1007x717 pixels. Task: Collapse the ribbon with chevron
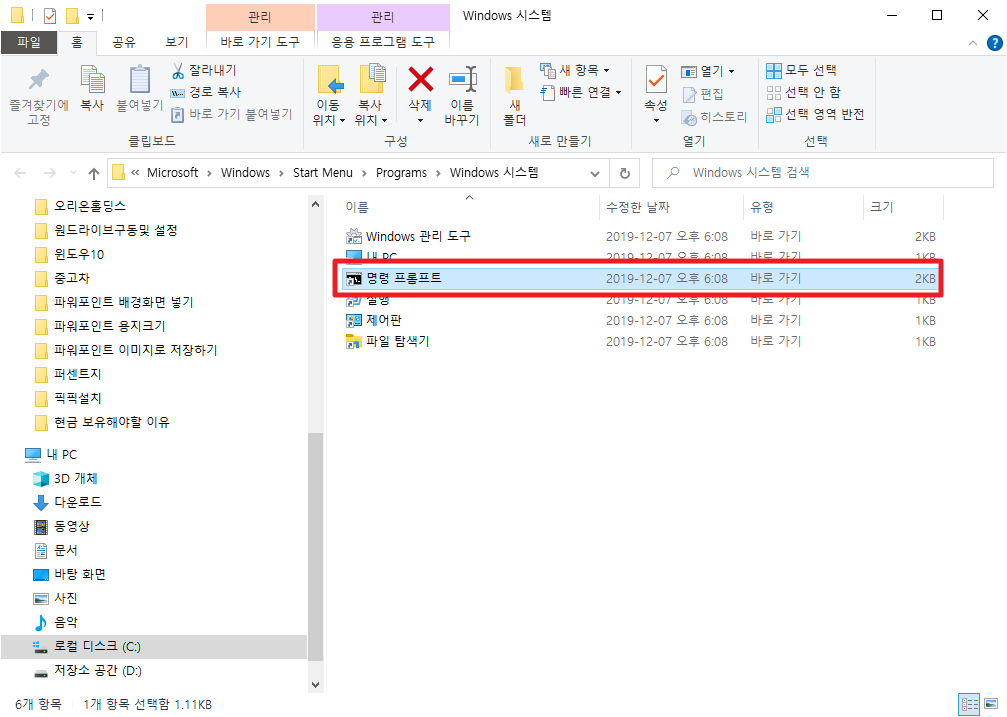click(972, 43)
